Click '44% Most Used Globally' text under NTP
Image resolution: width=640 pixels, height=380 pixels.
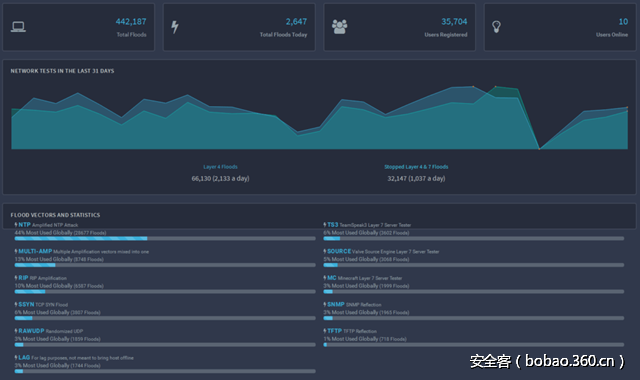click(43, 233)
